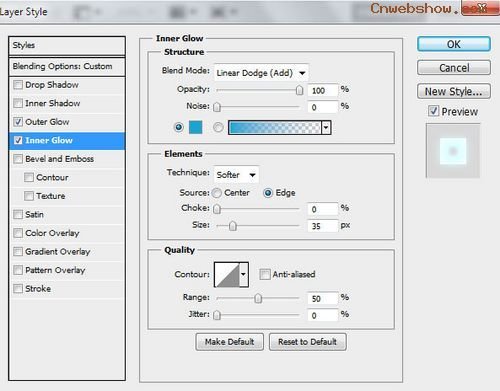Viewport: 500px width, 391px height.
Task: Choose Edge as the glow source
Action: [268, 193]
